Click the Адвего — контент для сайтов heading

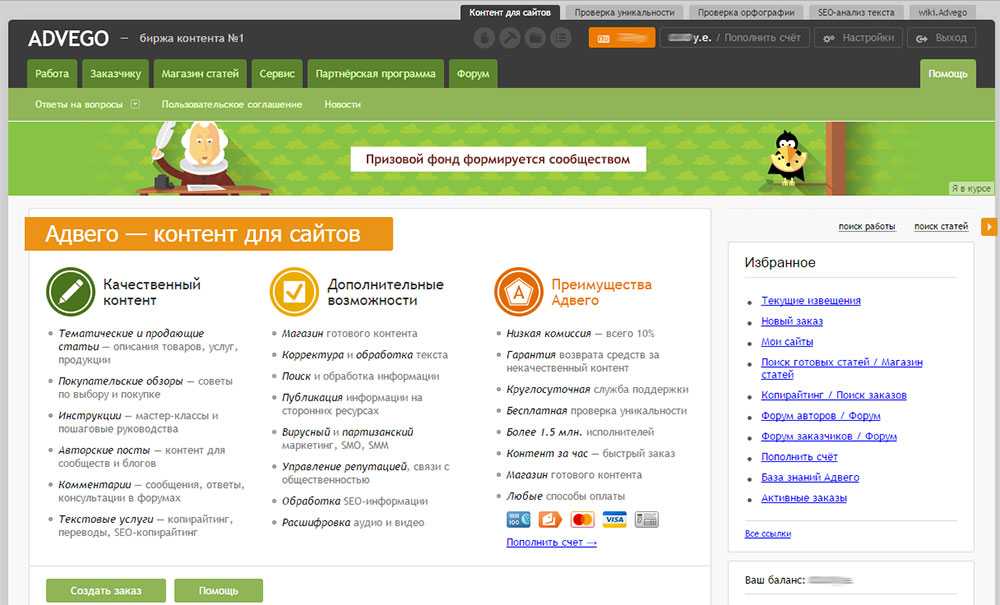point(209,234)
